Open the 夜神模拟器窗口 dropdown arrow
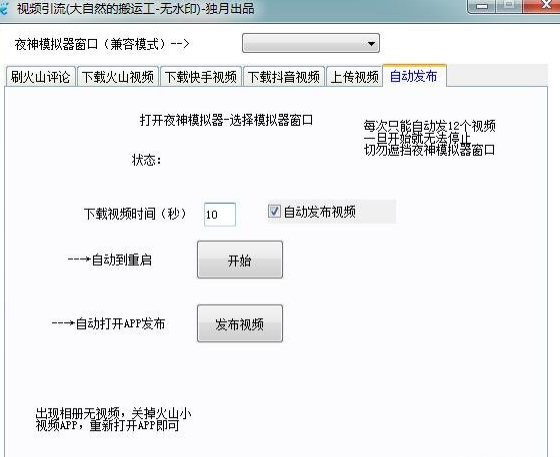 click(x=371, y=44)
